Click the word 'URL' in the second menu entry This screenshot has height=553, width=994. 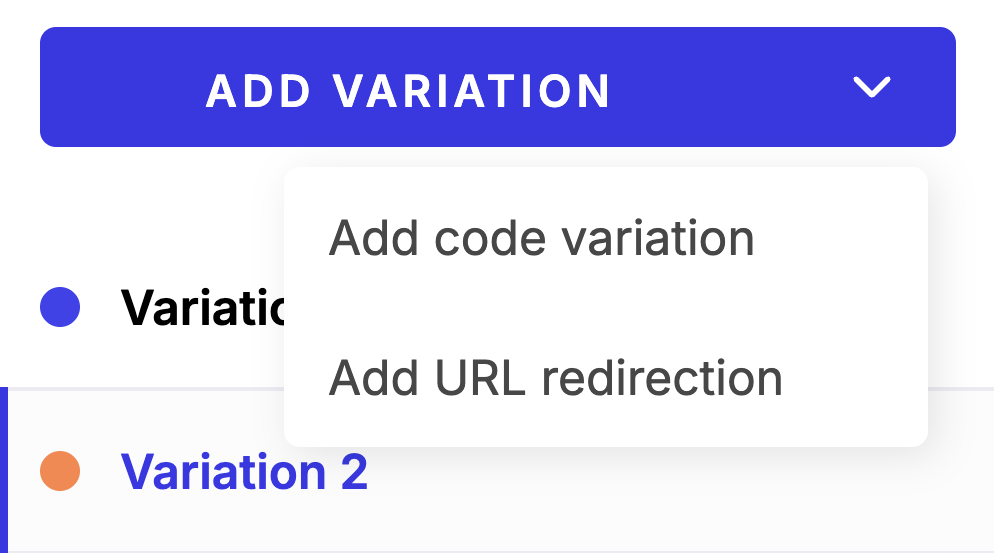(x=480, y=378)
